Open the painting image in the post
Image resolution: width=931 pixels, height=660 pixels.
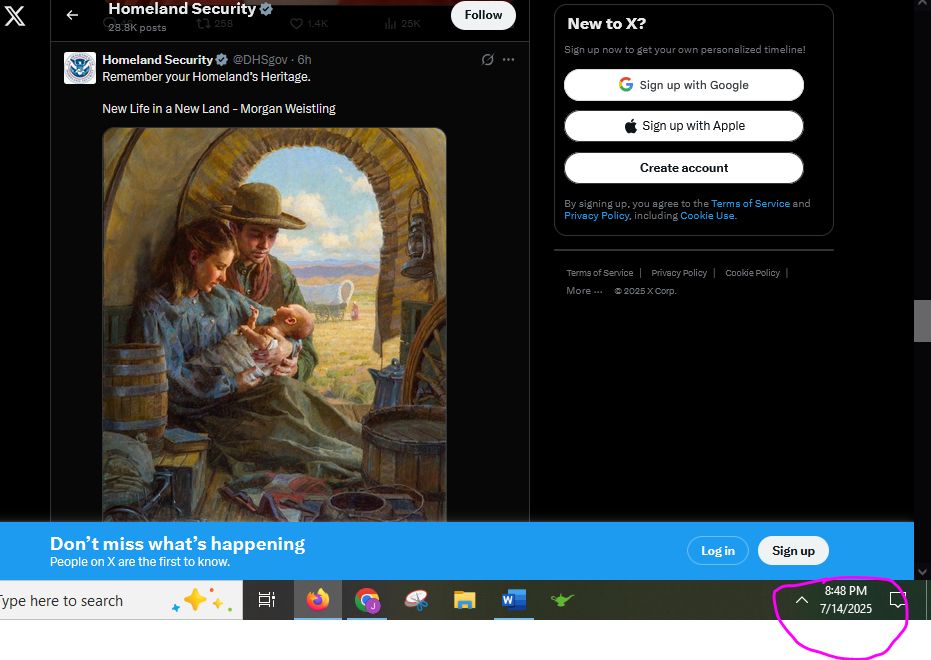274,325
